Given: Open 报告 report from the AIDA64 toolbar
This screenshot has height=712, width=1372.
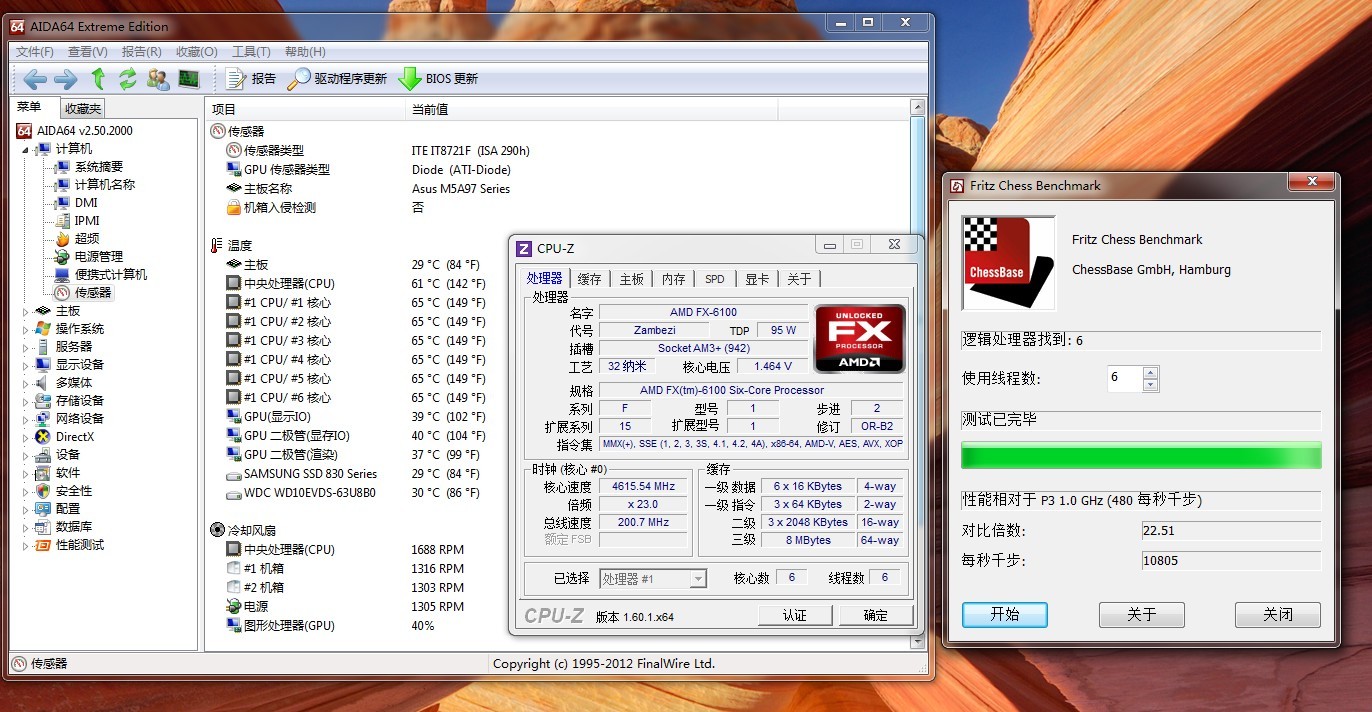Looking at the screenshot, I should tap(251, 79).
